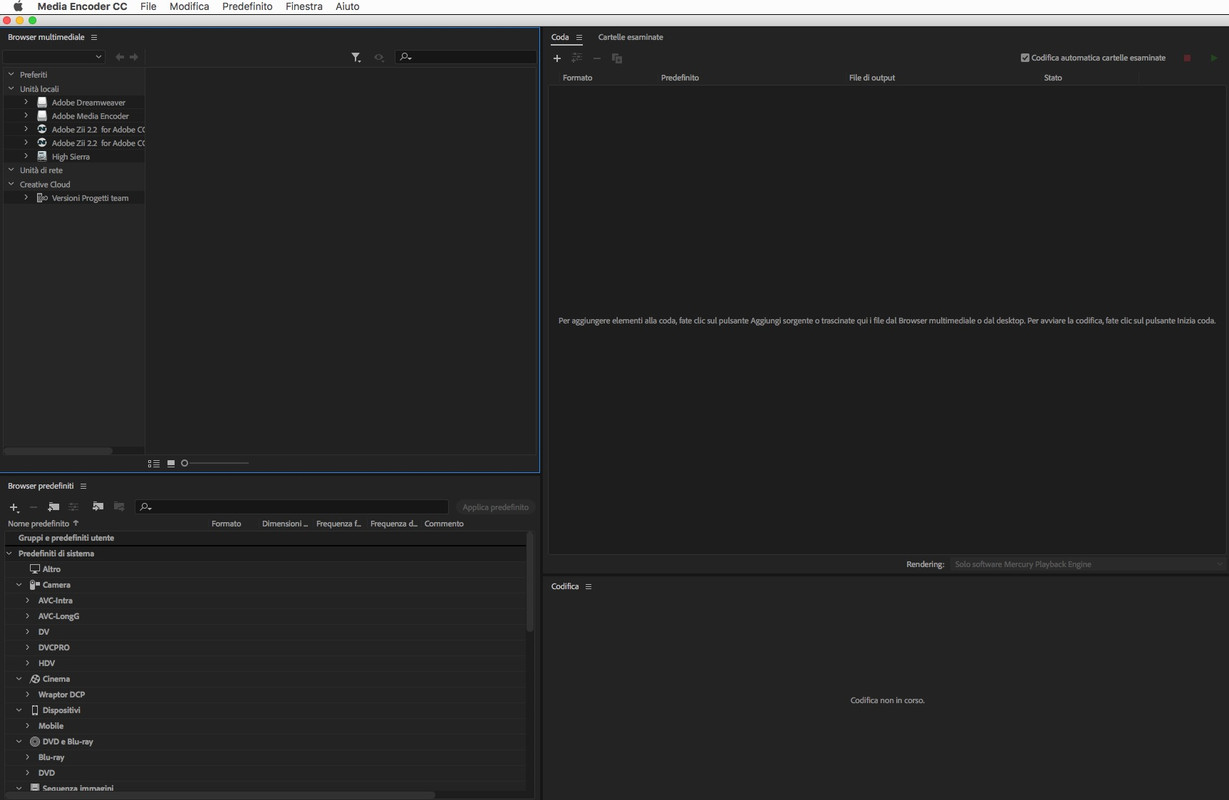The height and width of the screenshot is (800, 1229).
Task: Click the Formato column header in presets
Action: (226, 523)
